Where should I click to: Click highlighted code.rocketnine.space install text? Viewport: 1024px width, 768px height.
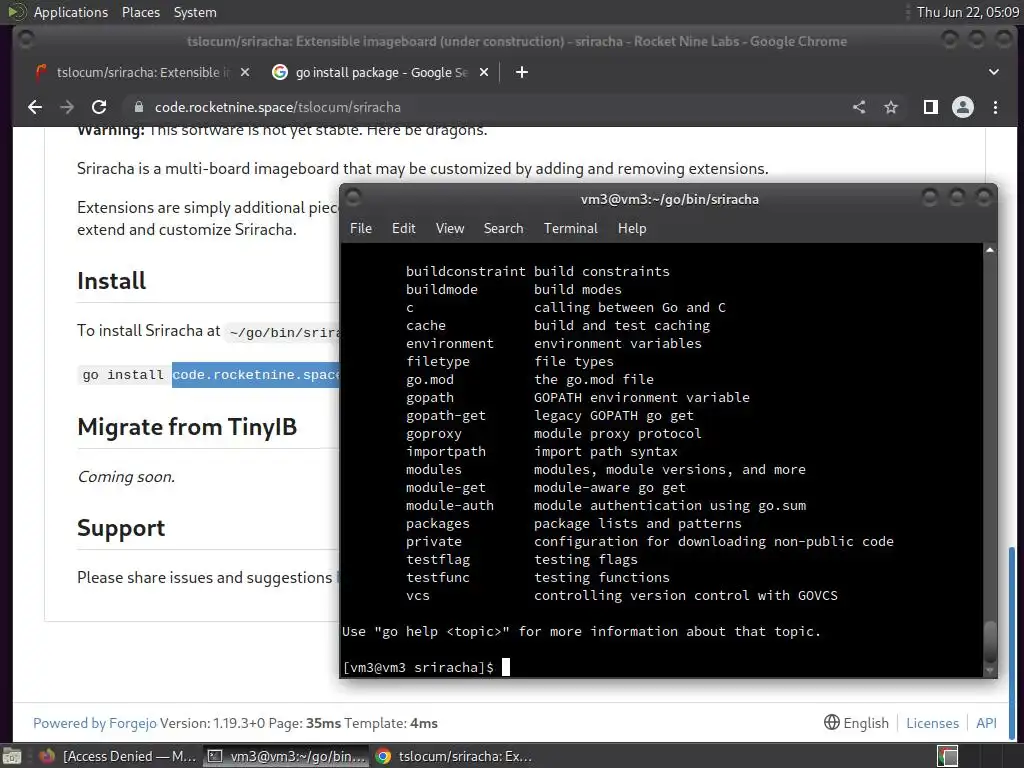point(255,375)
